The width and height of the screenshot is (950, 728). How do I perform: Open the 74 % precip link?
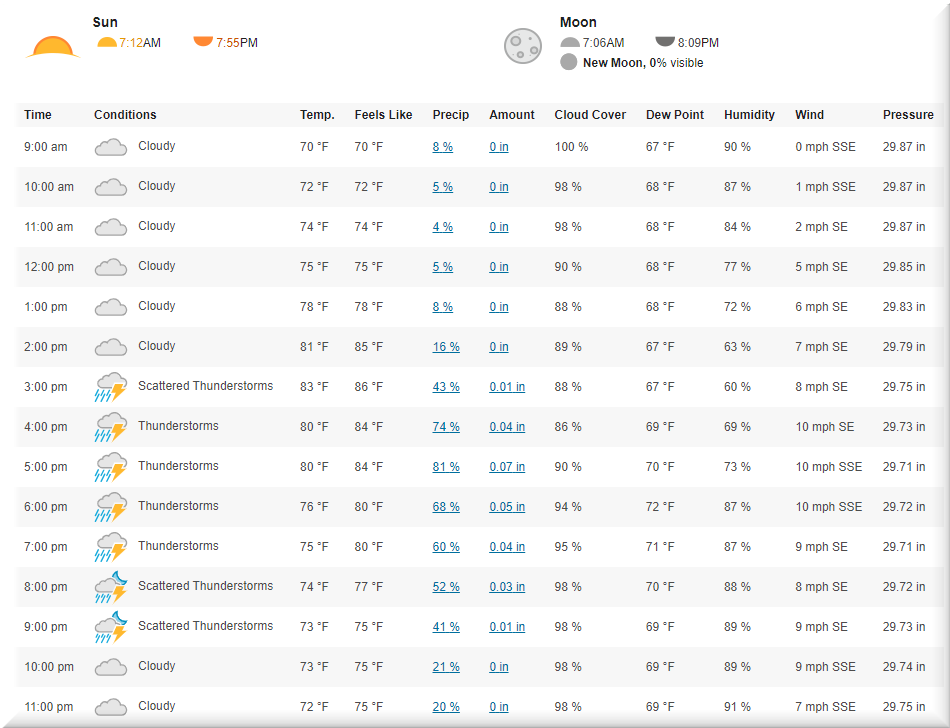tap(446, 427)
